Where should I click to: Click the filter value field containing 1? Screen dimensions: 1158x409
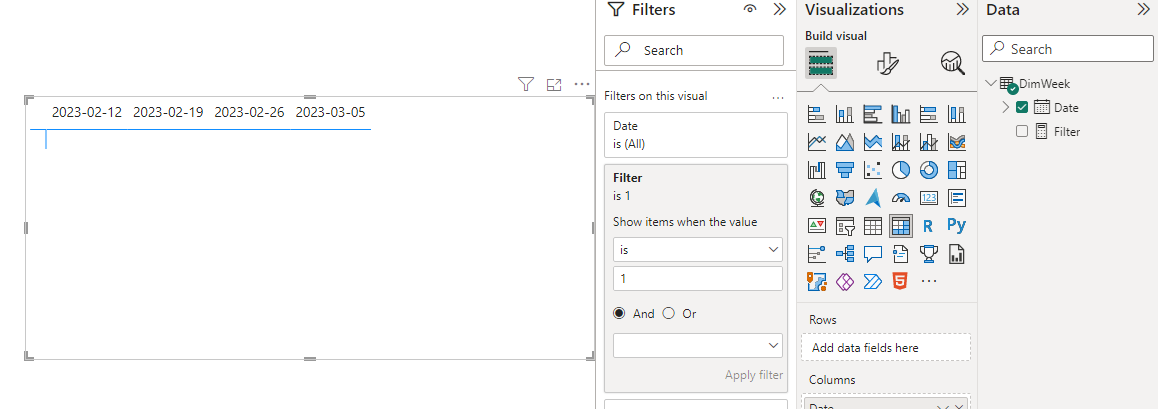(x=698, y=278)
